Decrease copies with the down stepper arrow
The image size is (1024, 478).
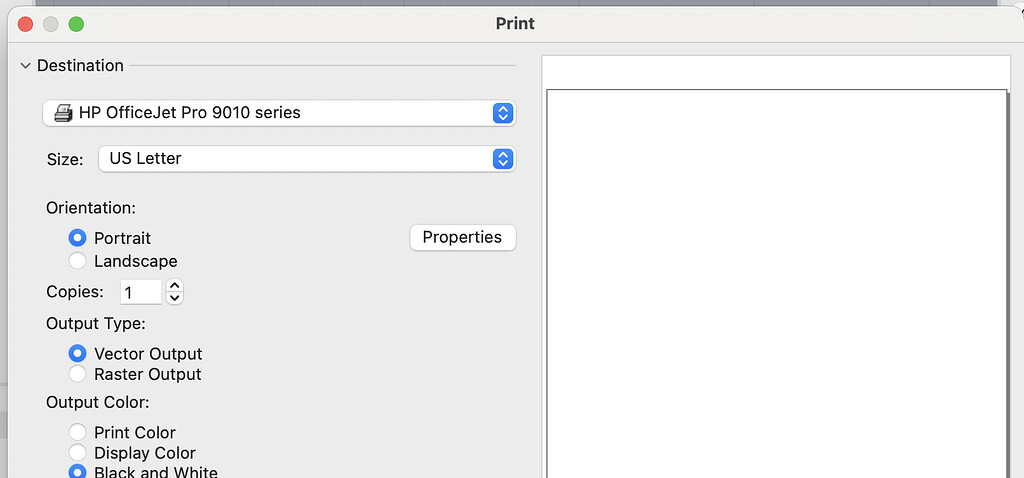click(175, 298)
